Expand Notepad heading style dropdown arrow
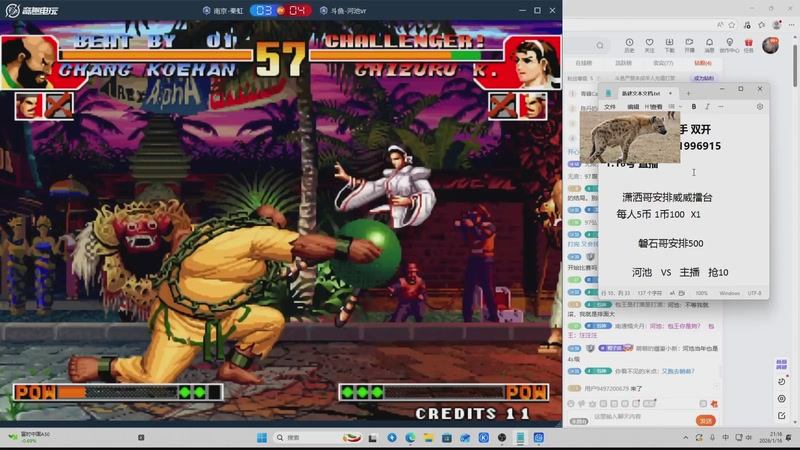Viewport: 800px width, 450px height. pos(681,107)
